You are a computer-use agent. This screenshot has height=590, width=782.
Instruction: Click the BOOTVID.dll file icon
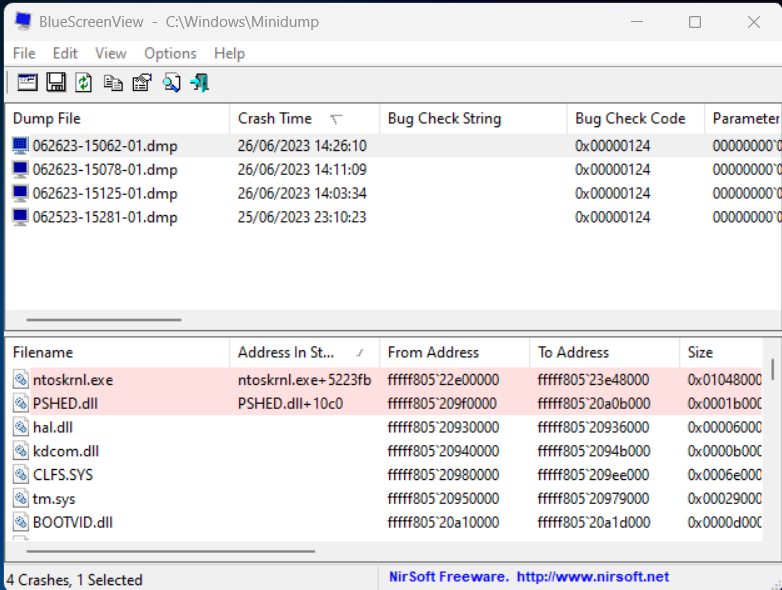pos(21,522)
